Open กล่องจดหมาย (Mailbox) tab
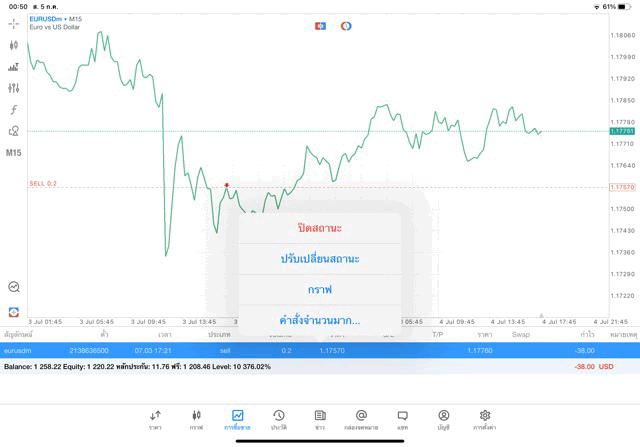640x447 pixels. (361, 418)
